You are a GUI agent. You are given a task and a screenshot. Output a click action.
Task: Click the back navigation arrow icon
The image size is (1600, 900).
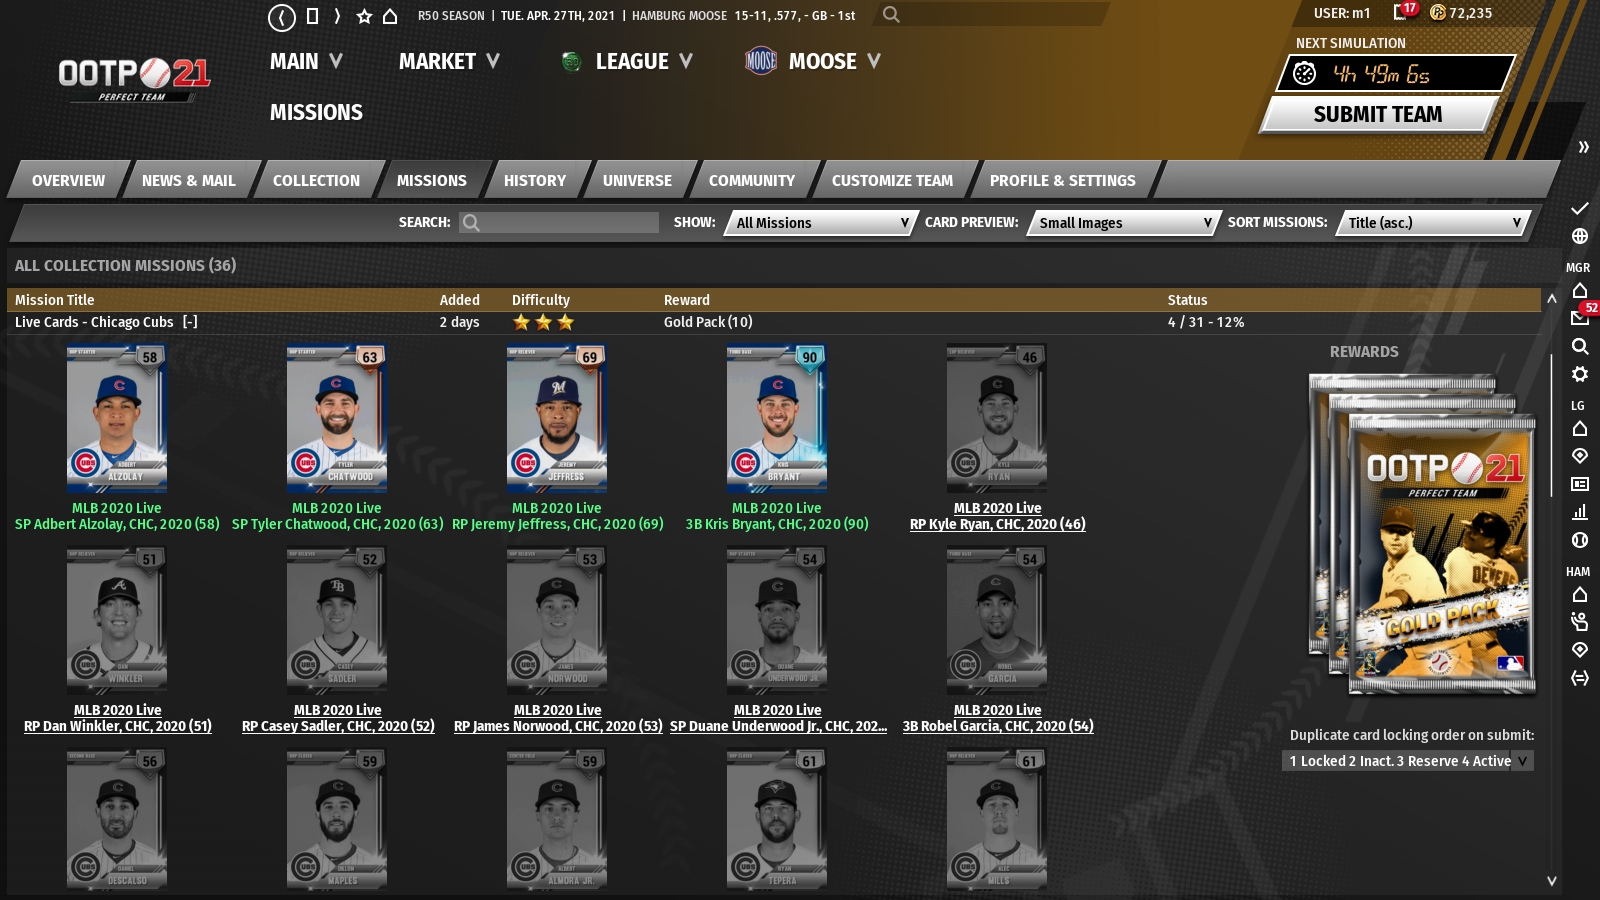pos(282,17)
